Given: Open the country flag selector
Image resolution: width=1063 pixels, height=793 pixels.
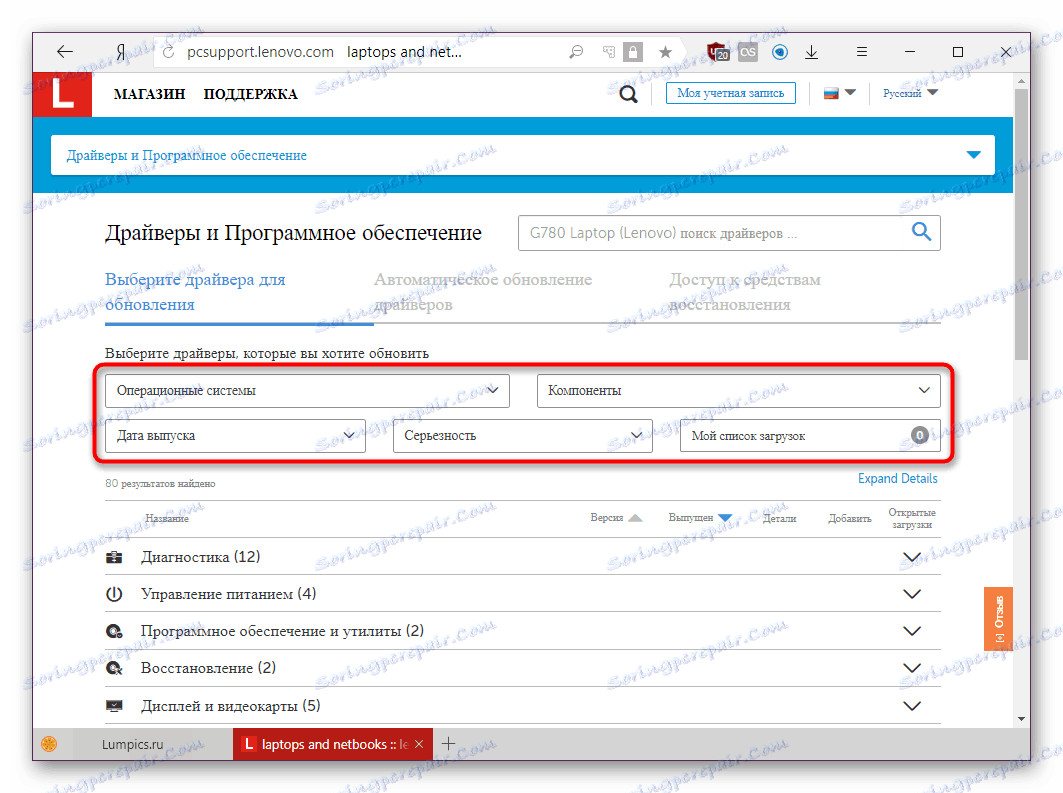Looking at the screenshot, I should tap(839, 93).
